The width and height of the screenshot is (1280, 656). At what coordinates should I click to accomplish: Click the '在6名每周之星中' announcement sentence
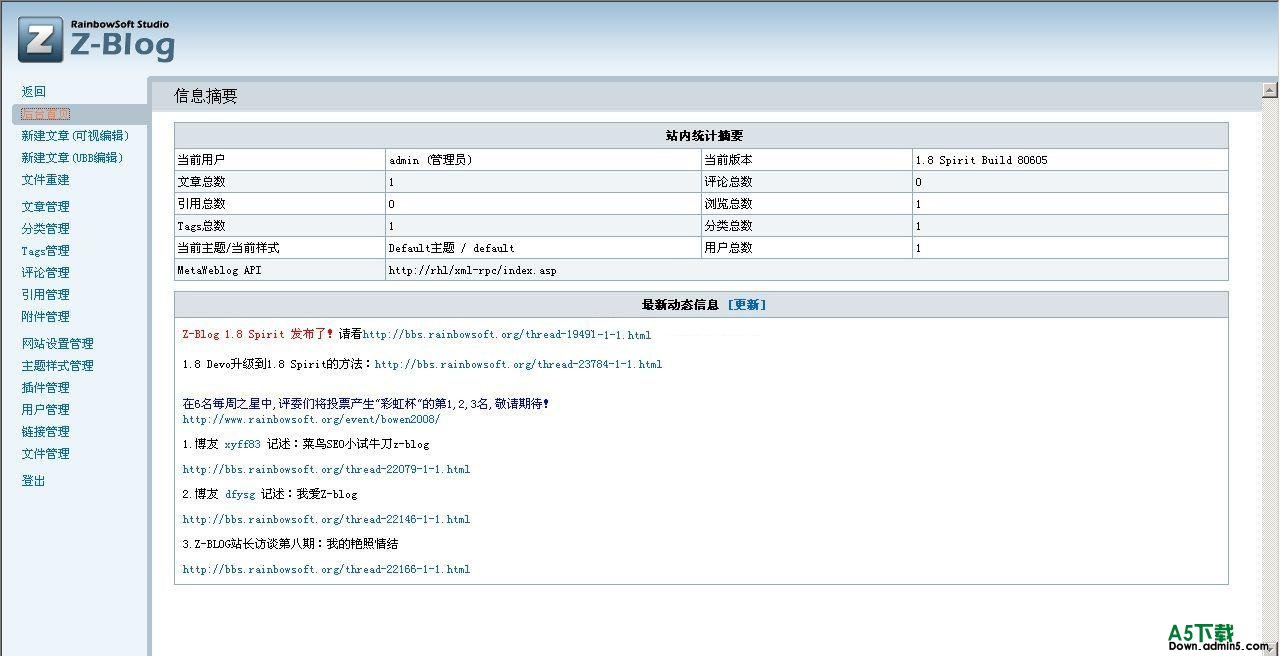coord(366,404)
